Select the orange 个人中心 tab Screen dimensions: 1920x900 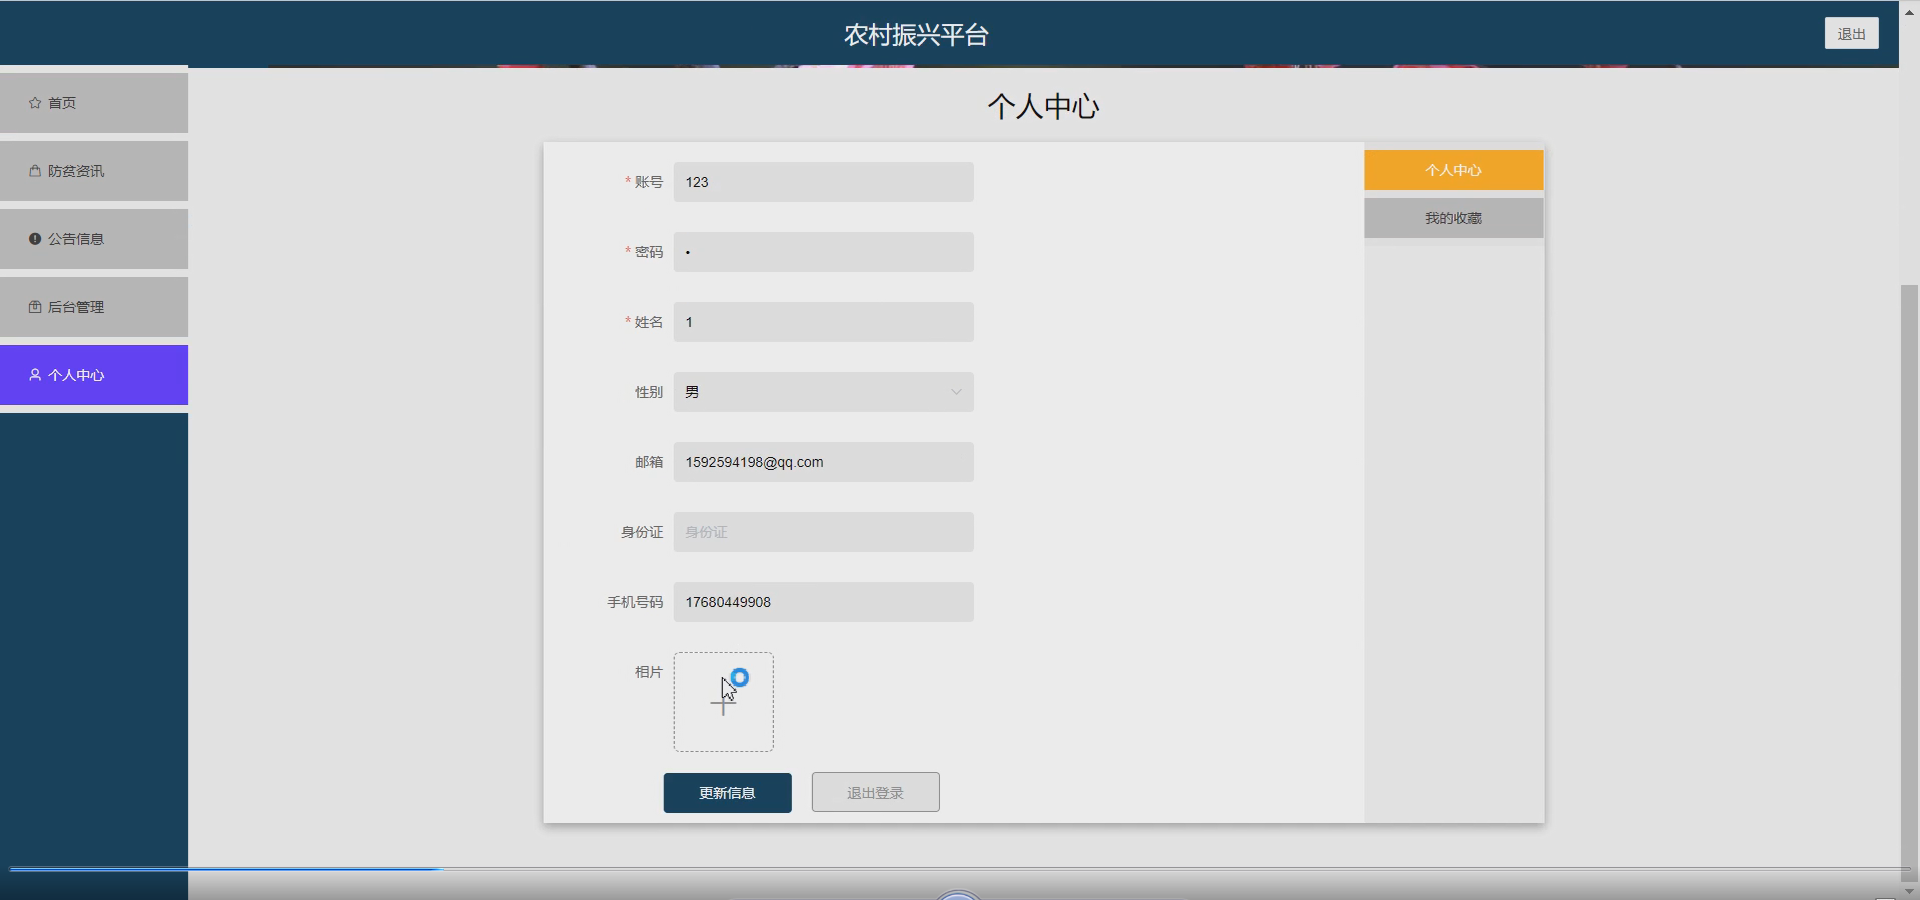click(1453, 169)
